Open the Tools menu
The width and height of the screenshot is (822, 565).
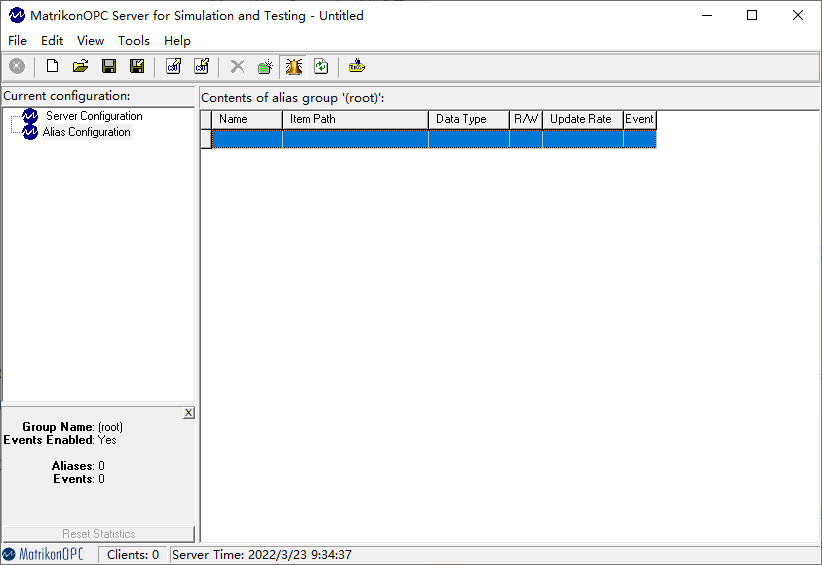[134, 41]
